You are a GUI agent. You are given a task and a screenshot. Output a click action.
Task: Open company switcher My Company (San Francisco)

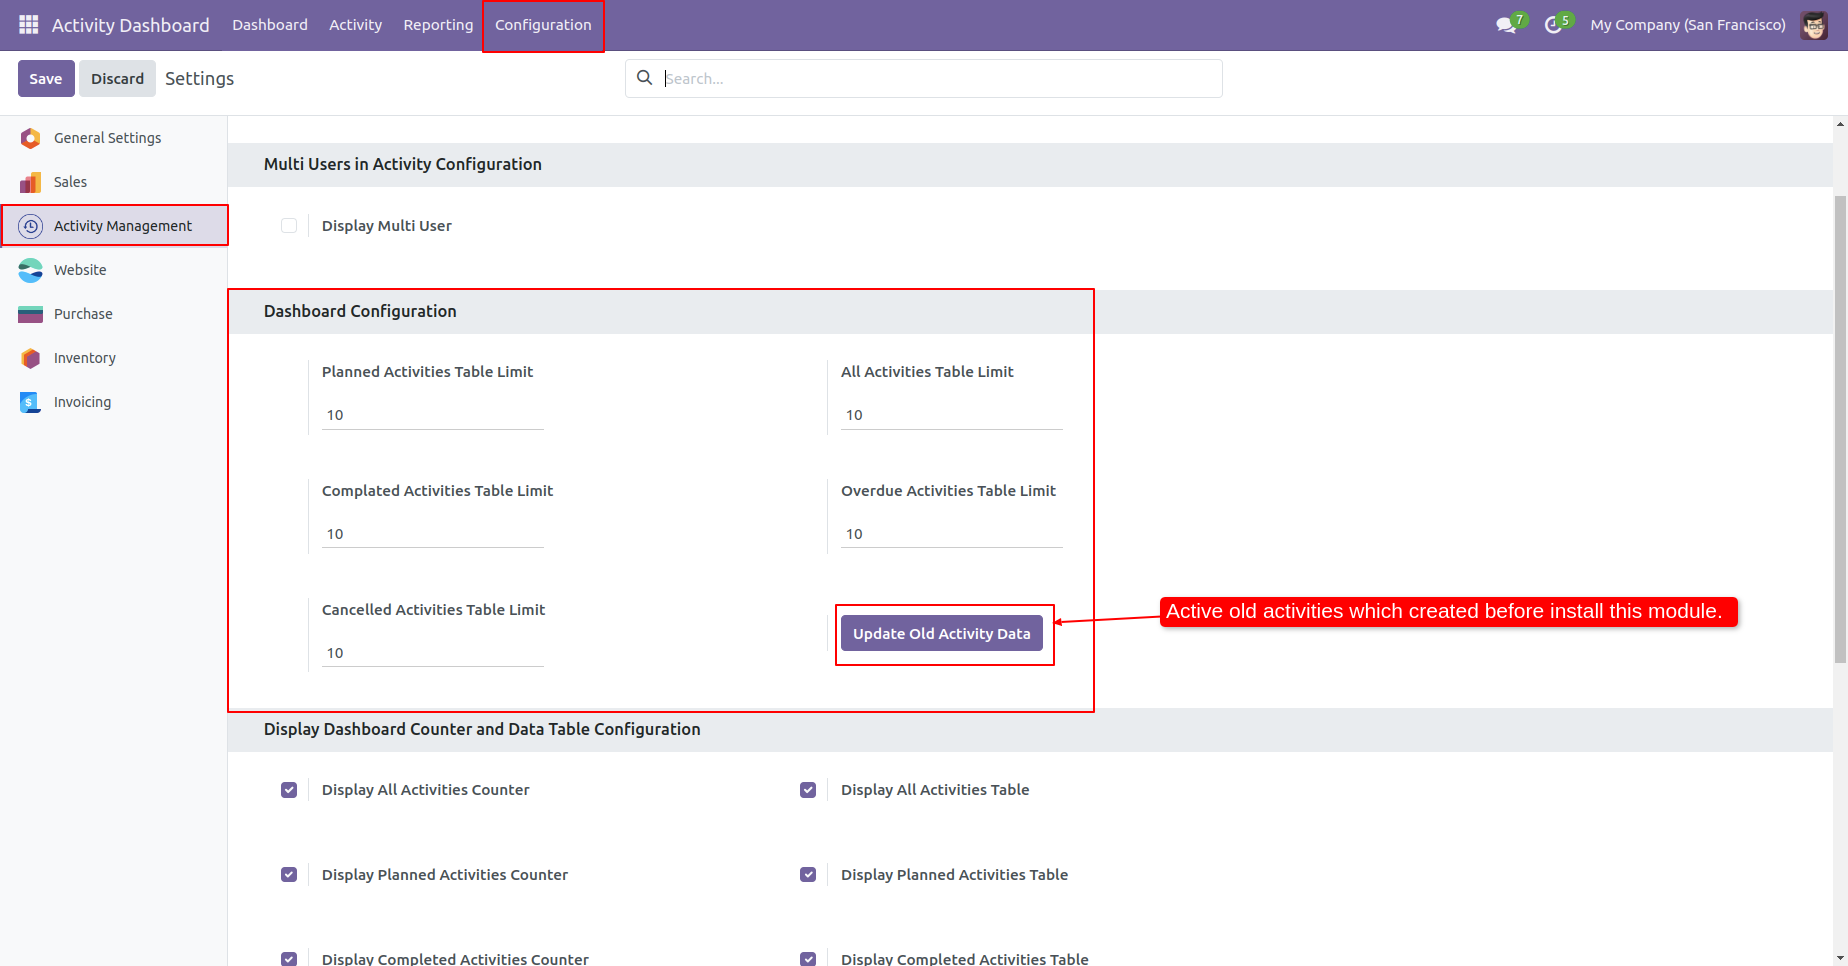coord(1688,25)
